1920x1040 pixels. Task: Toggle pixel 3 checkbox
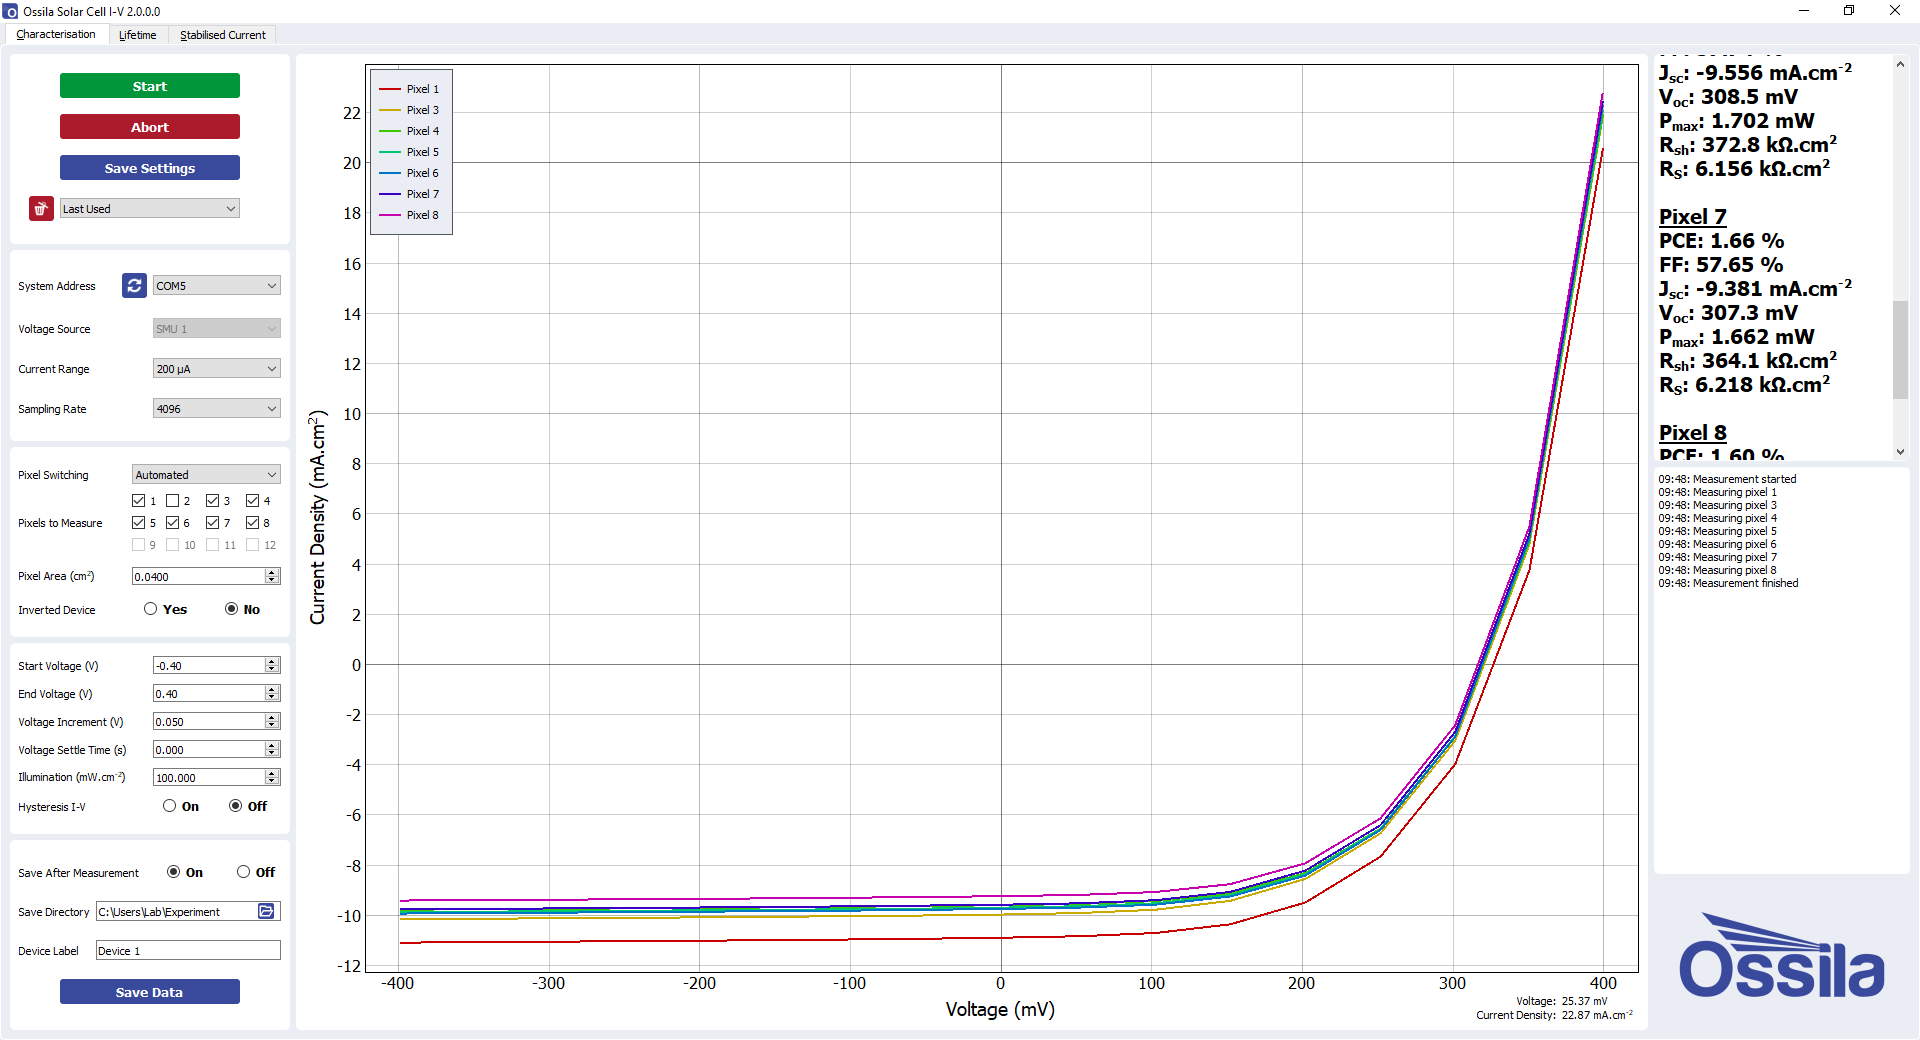tap(213, 500)
